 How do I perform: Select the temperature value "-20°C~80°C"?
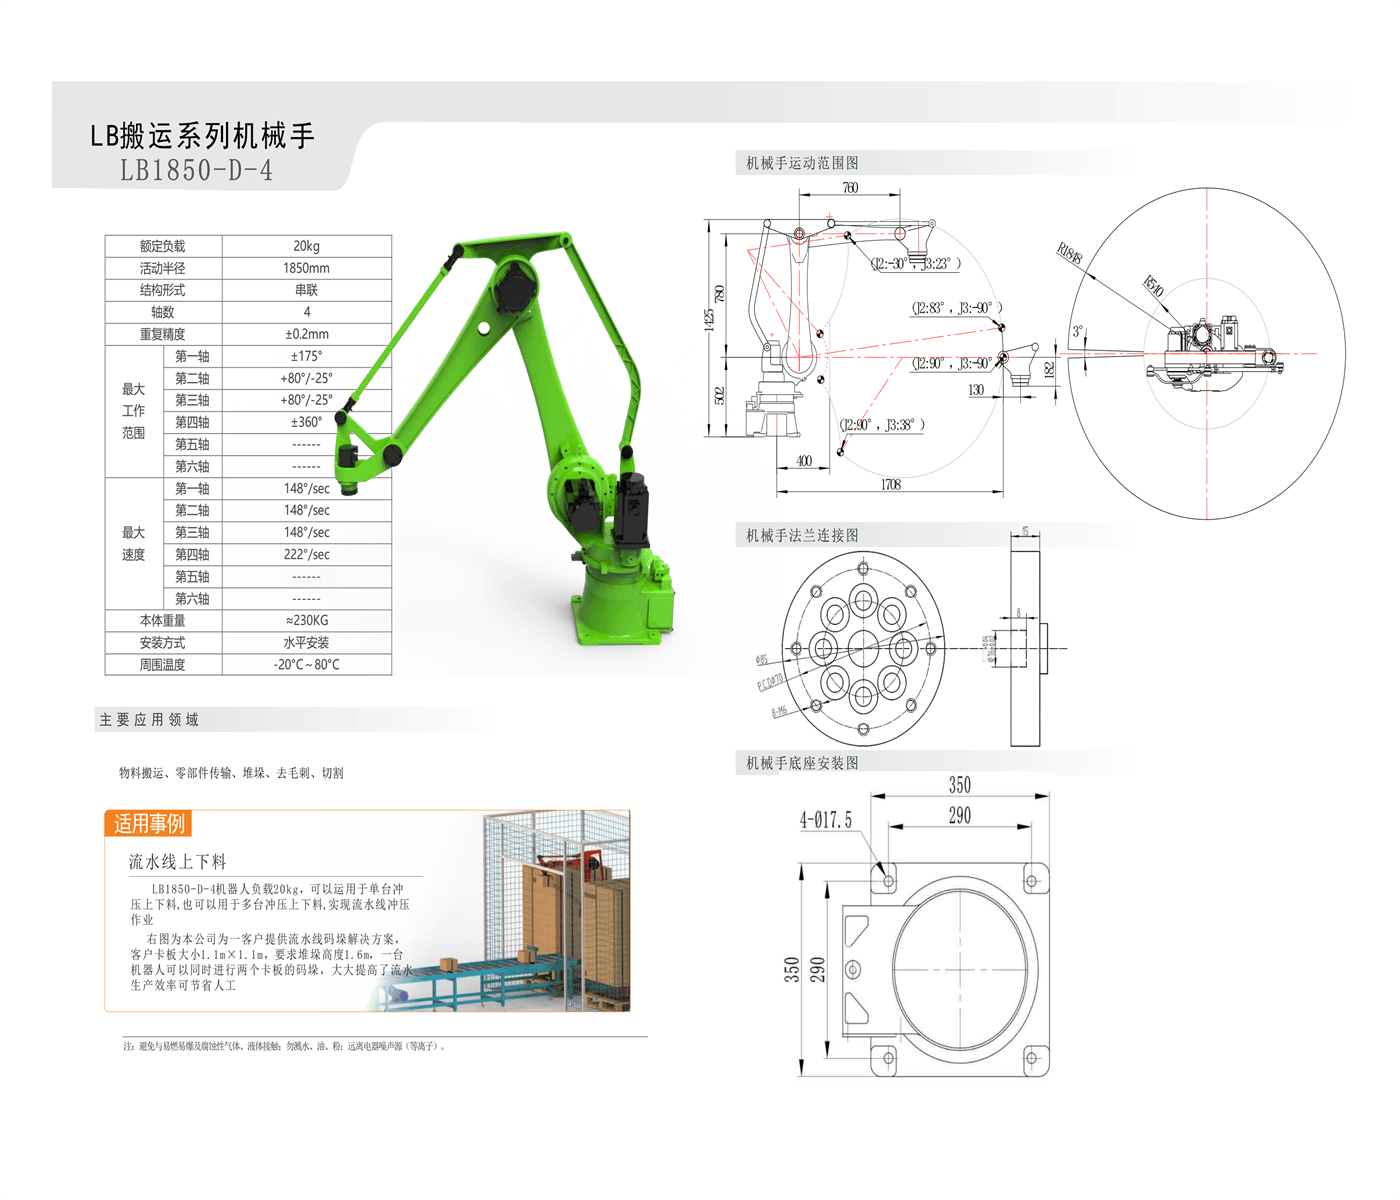pyautogui.click(x=307, y=664)
